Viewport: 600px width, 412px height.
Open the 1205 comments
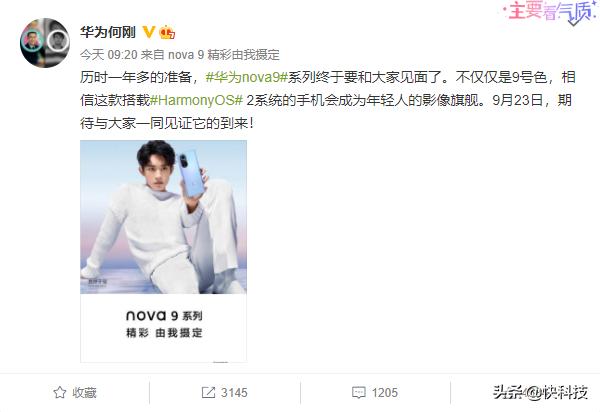coord(385,392)
